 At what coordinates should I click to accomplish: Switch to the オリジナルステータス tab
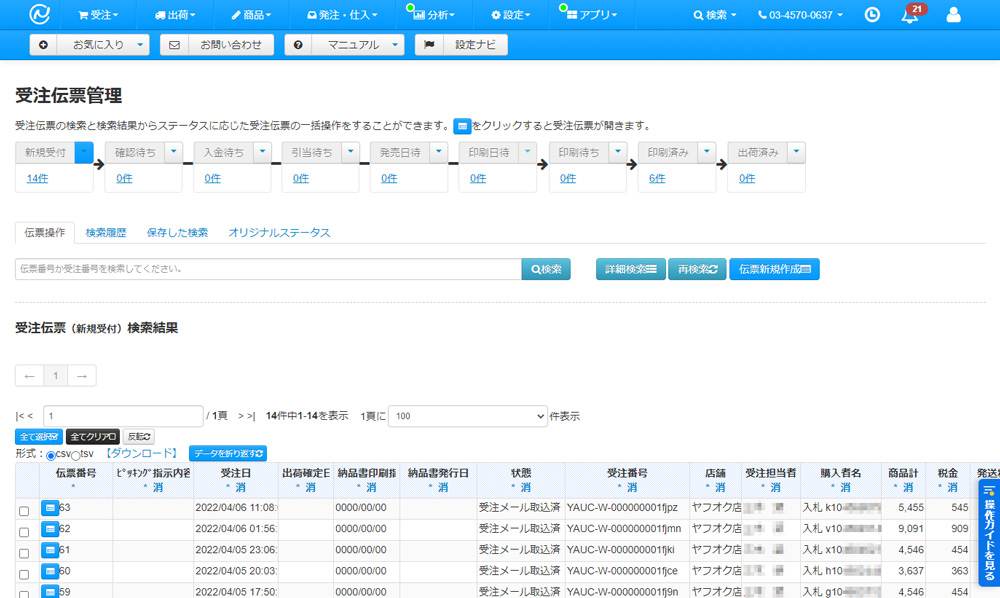(279, 233)
